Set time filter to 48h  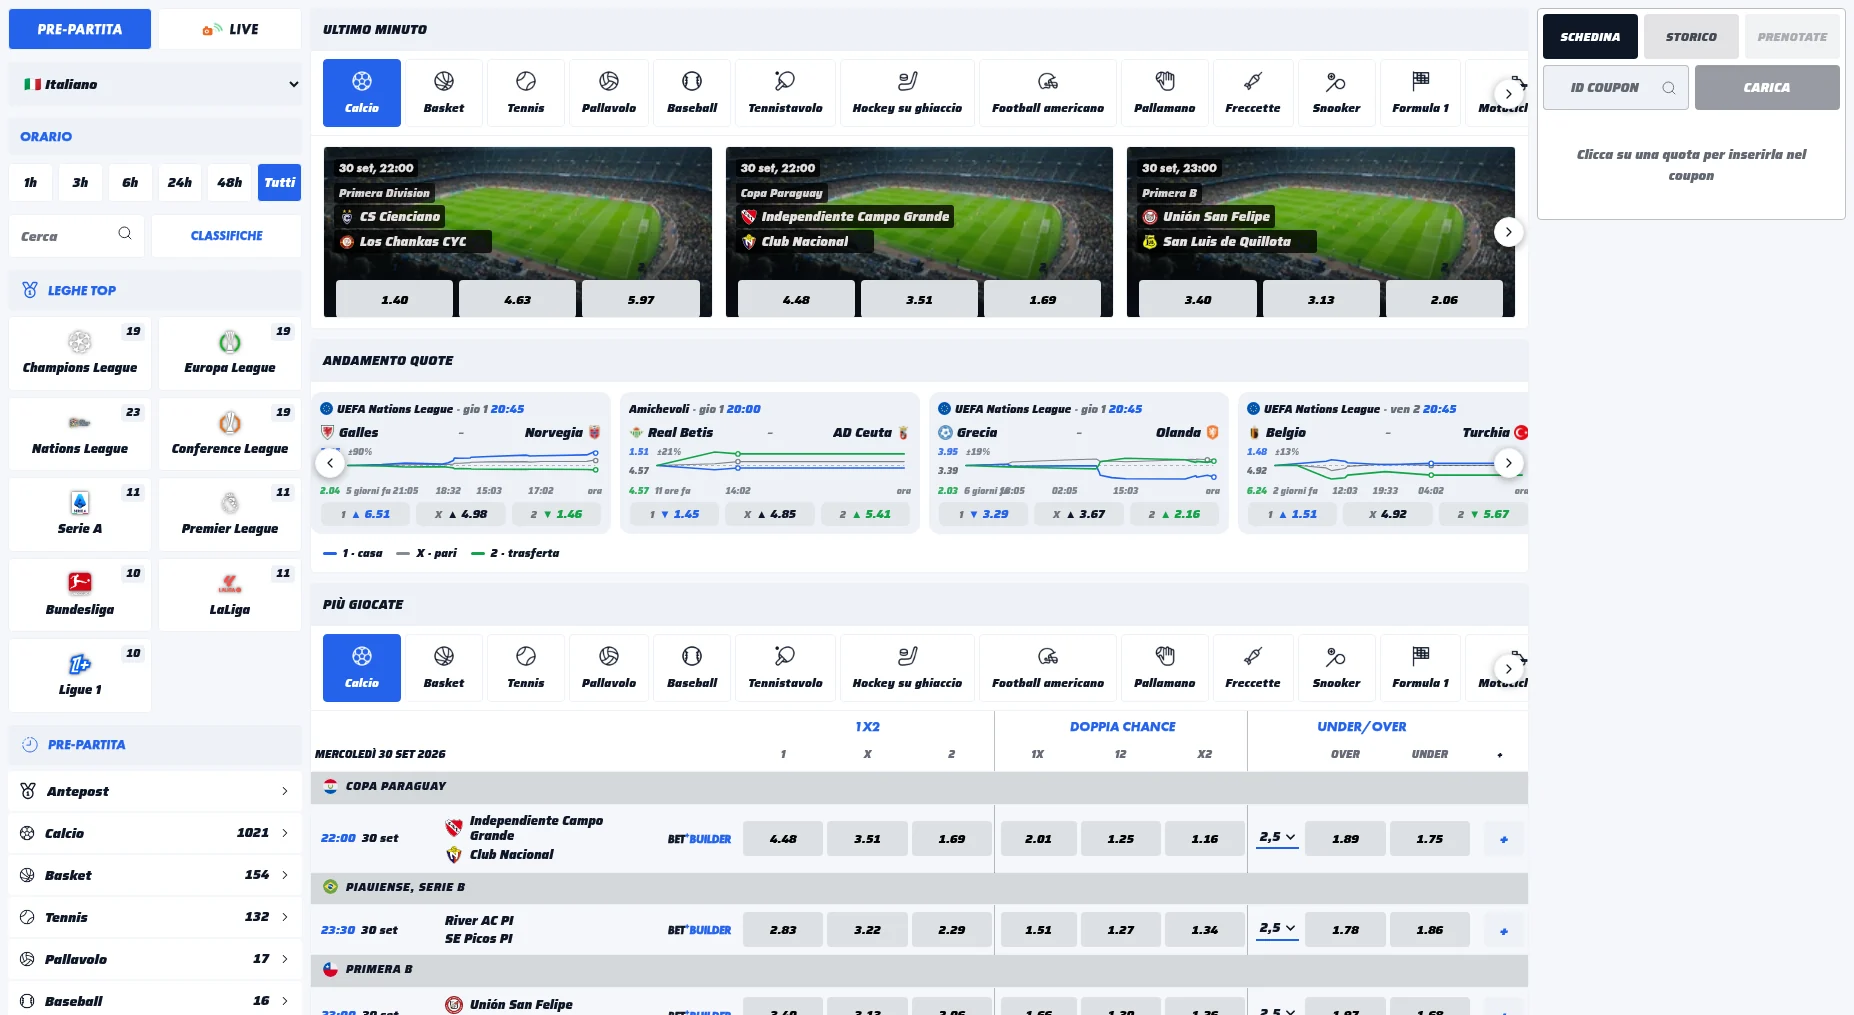[230, 182]
